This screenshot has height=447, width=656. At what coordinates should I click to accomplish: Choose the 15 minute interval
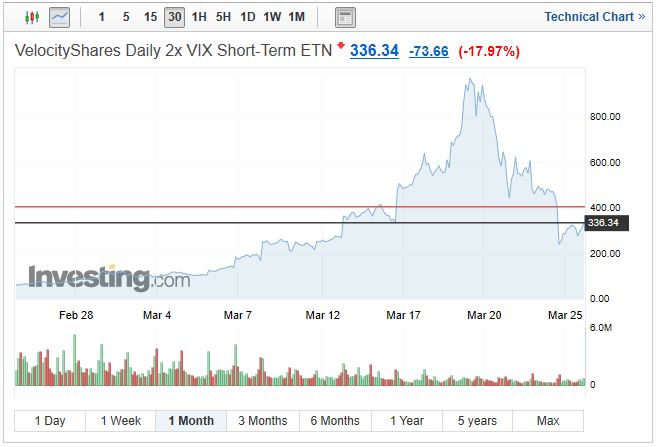tap(150, 17)
